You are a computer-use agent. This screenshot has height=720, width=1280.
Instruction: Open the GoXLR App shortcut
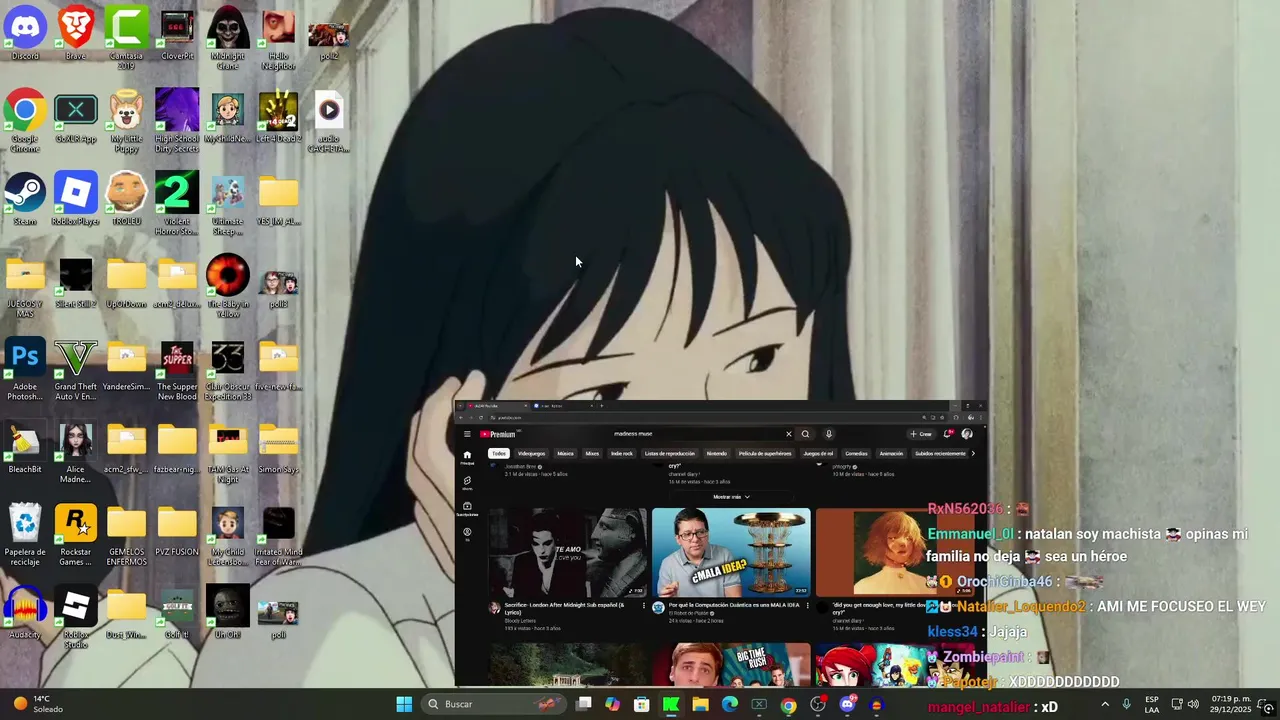pyautogui.click(x=76, y=118)
